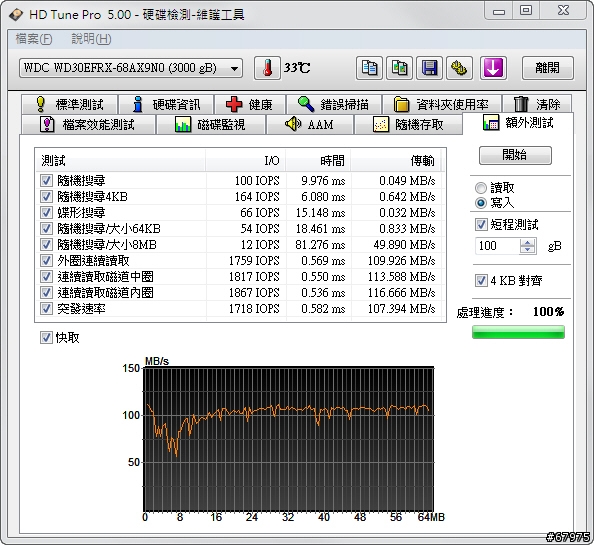Click the copy text to clipboard icon
Screen dimensions: 594x545
[x=369, y=68]
